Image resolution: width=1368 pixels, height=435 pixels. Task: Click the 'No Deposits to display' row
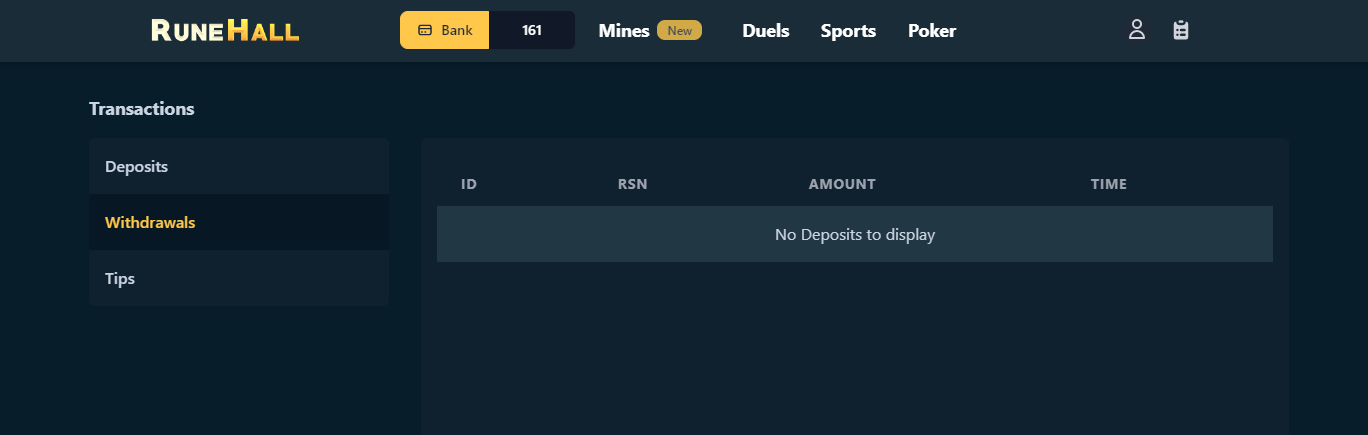click(x=854, y=235)
